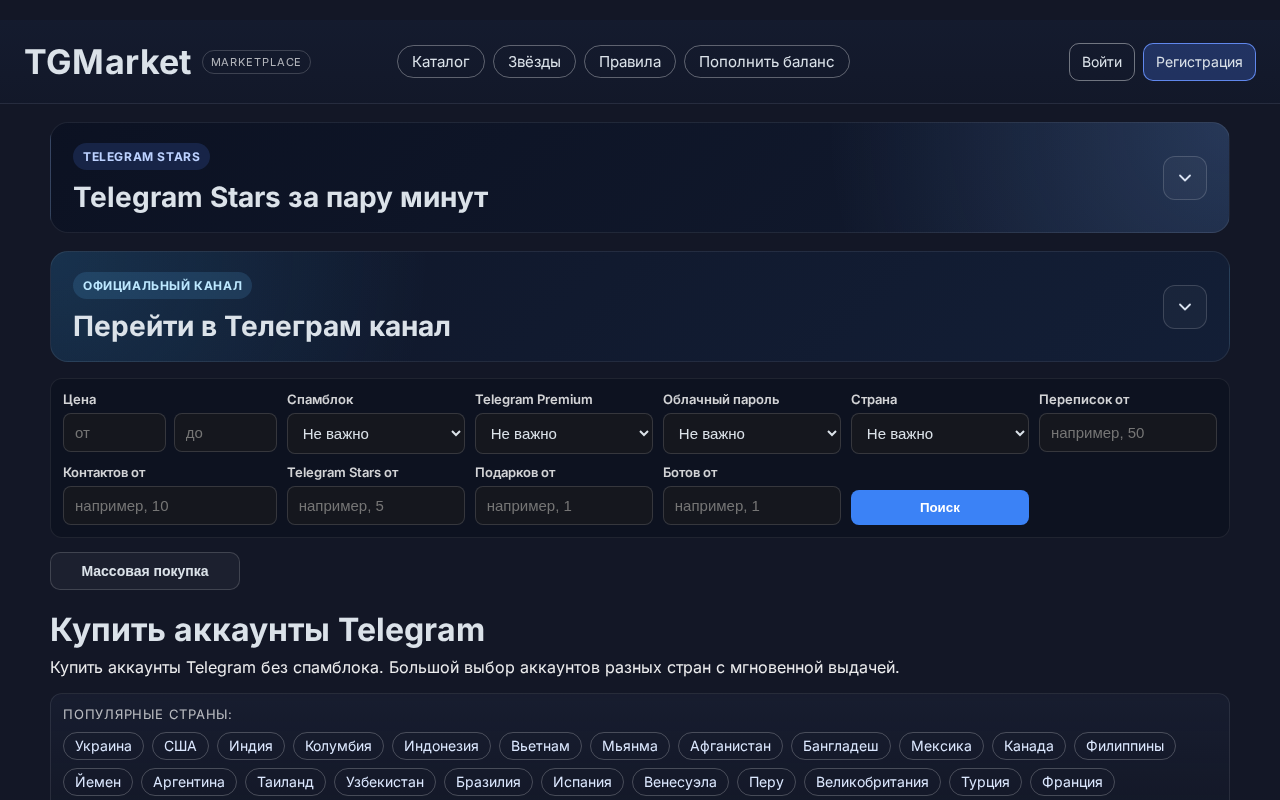Open Массовая покупка
The width and height of the screenshot is (1280, 800).
[145, 571]
